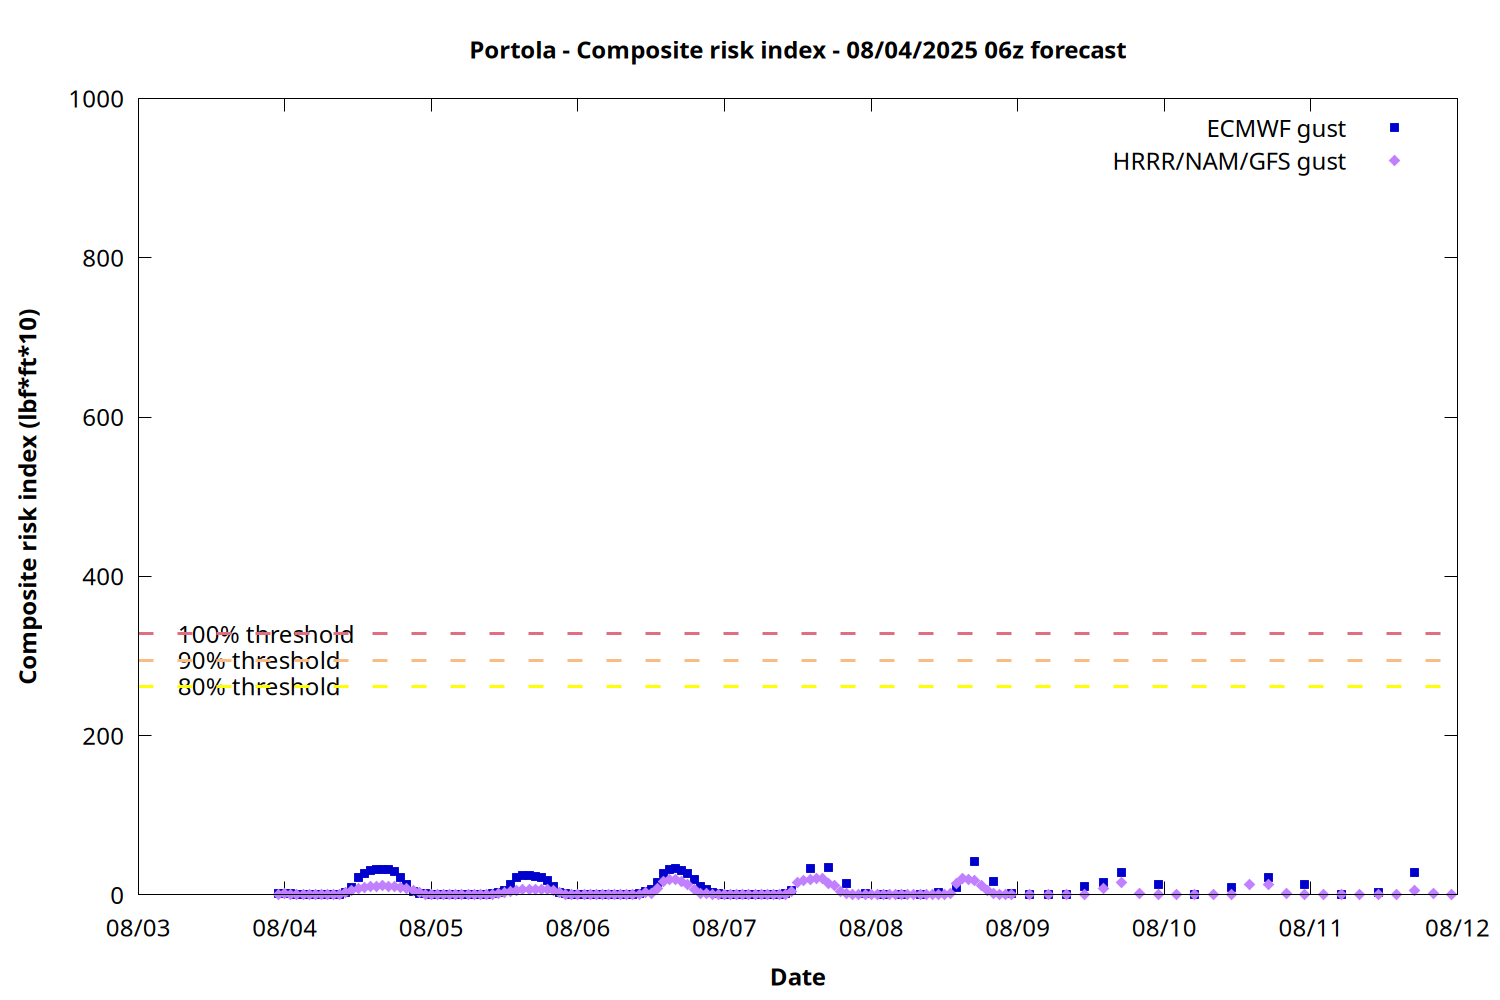This screenshot has height=1000, width=1500.
Task: Click the '90% threshold' label
Action: pyautogui.click(x=259, y=661)
